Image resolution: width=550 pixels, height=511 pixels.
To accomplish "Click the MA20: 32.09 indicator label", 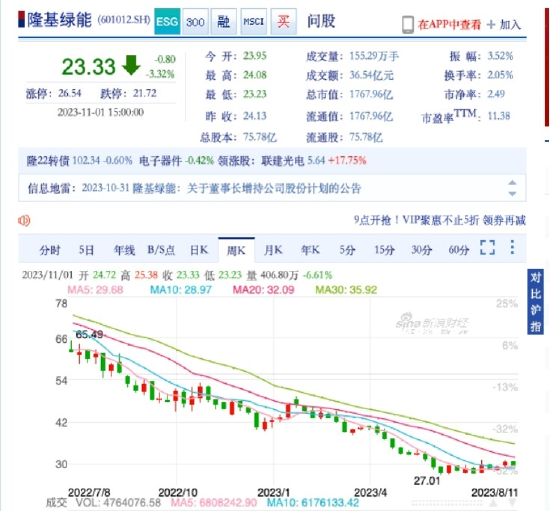I will pos(263,290).
